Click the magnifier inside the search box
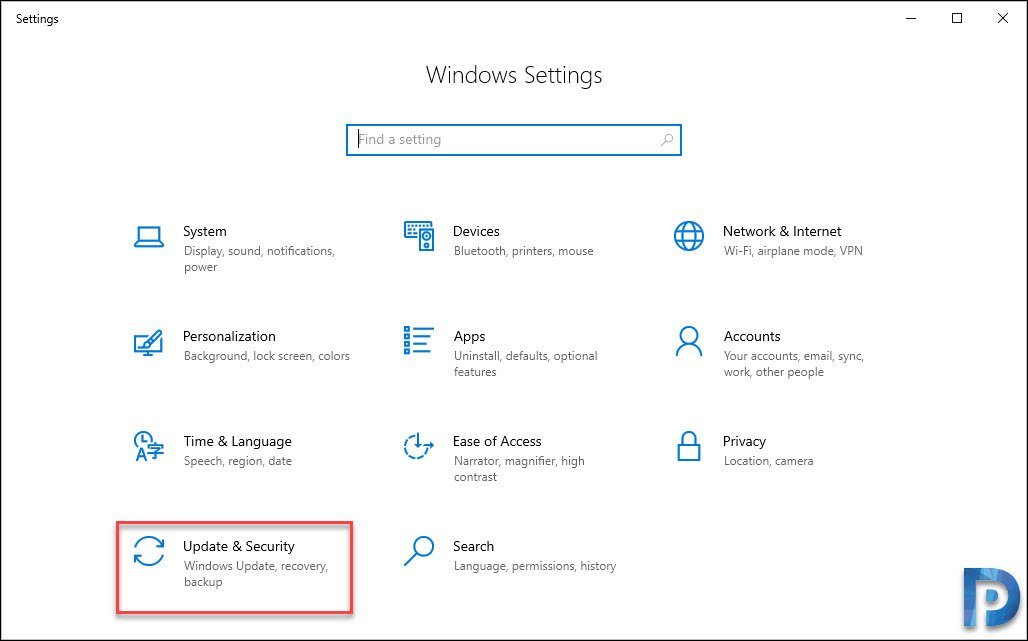 coord(667,140)
